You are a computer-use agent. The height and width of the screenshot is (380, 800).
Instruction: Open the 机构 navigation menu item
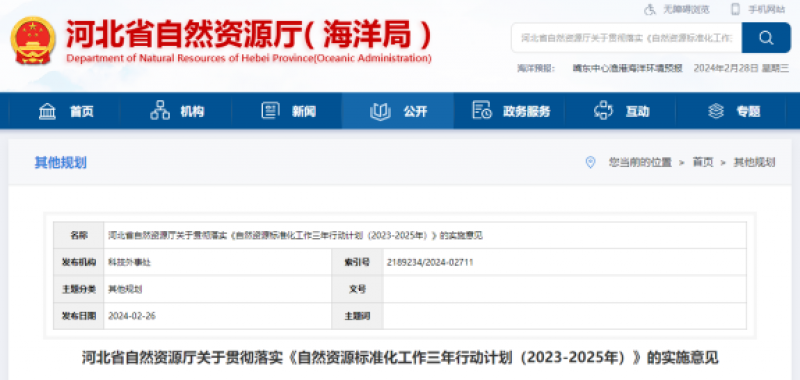[x=176, y=111]
